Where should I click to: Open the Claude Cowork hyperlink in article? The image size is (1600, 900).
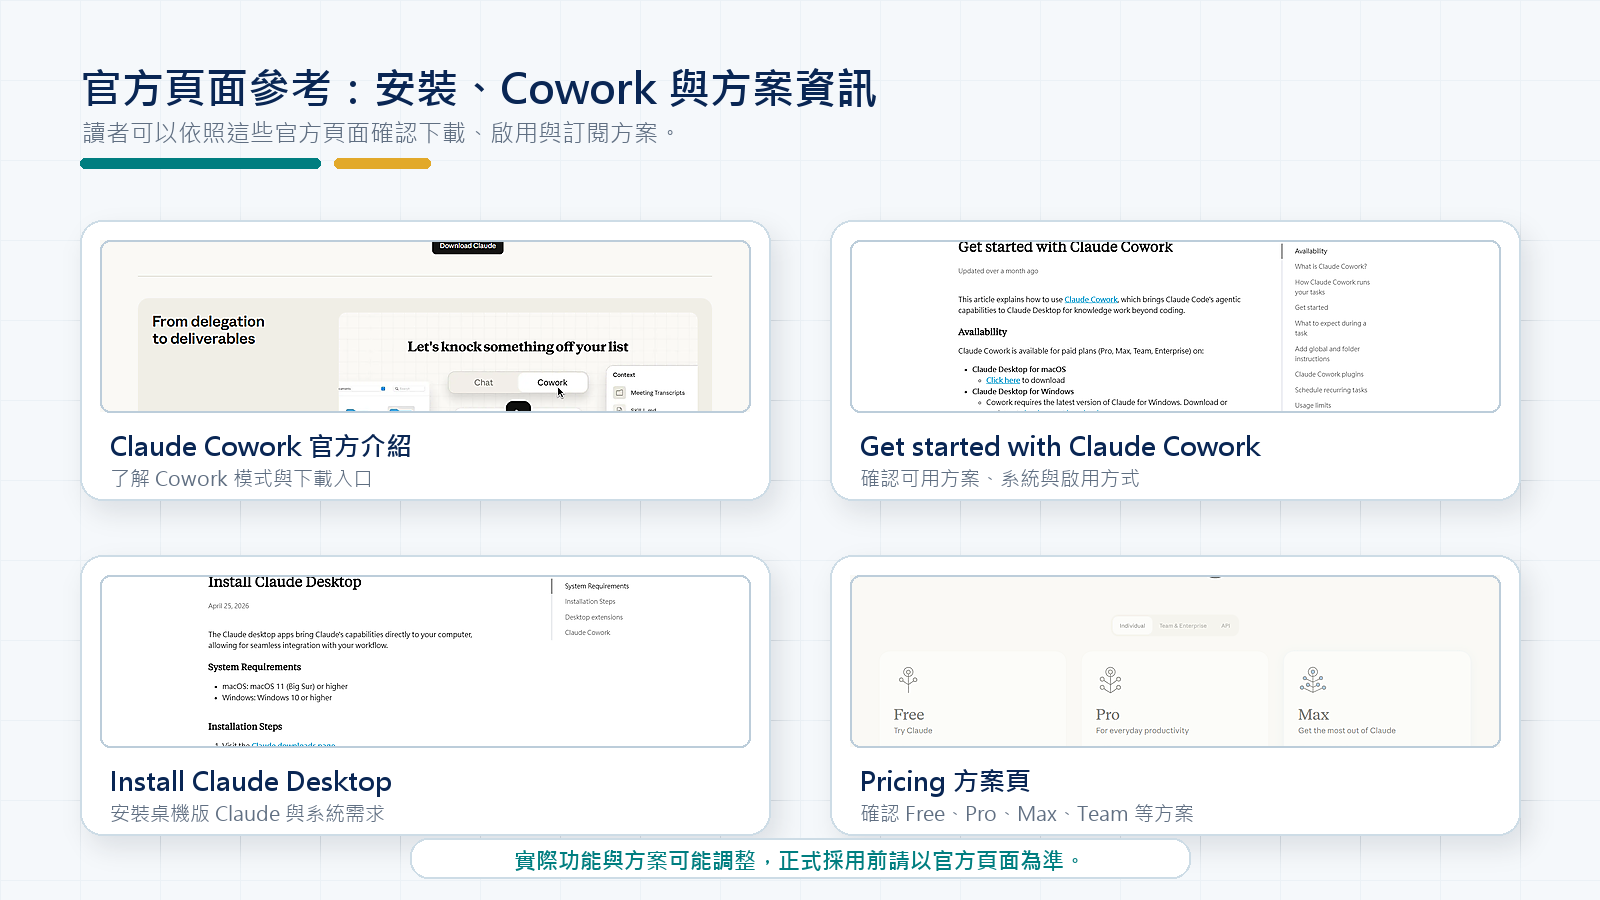pos(1091,299)
